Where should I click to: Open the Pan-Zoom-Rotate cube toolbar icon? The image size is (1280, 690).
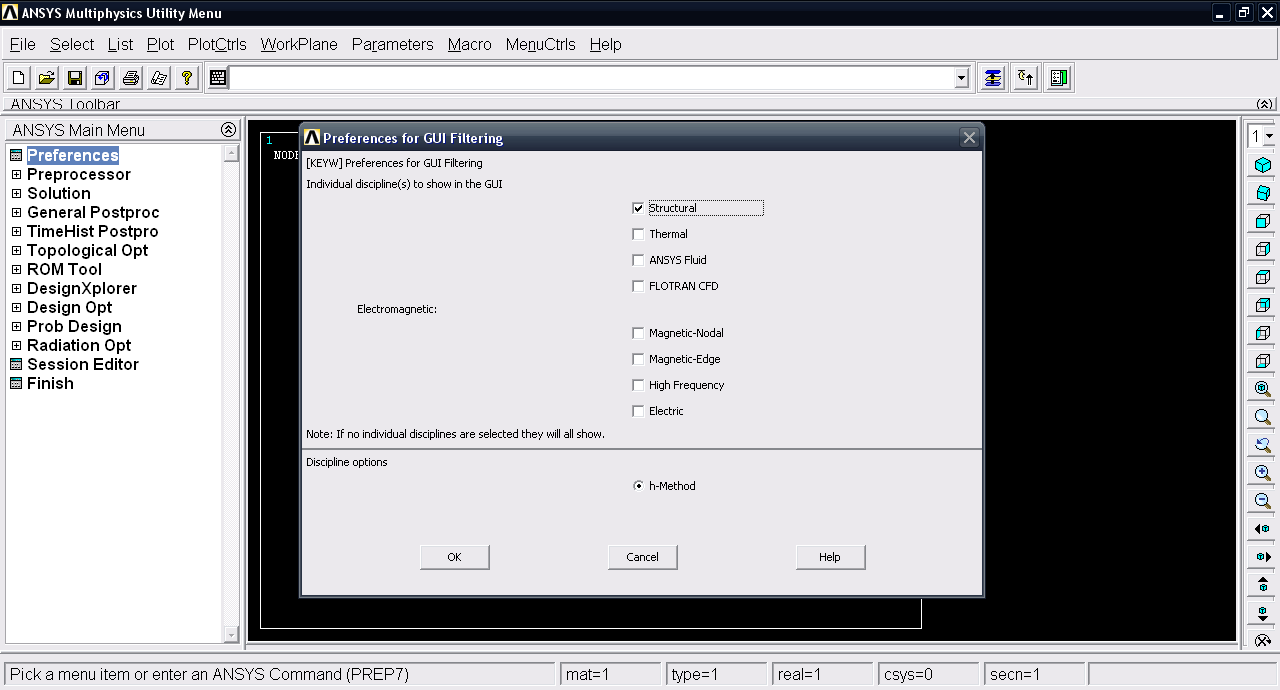pos(102,78)
